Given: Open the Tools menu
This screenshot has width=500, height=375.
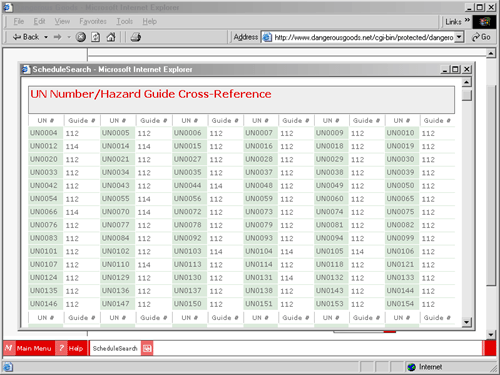Looking at the screenshot, I should [x=124, y=21].
